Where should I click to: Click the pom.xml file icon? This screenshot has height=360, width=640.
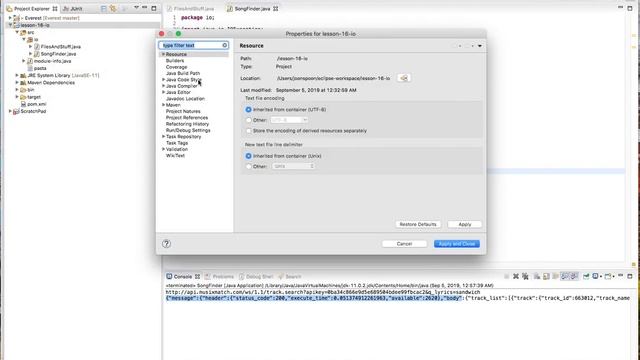click(24, 104)
